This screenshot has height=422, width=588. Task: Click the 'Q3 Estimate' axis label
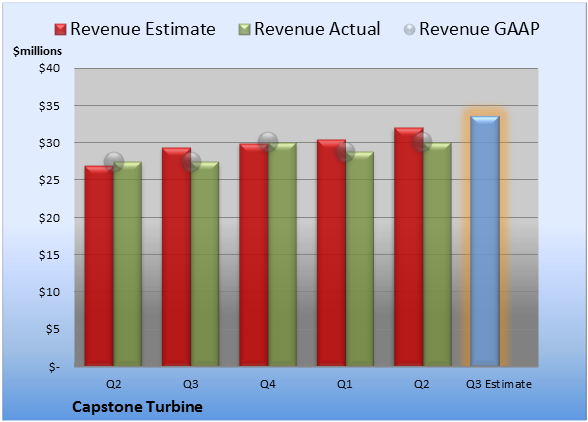pos(499,384)
